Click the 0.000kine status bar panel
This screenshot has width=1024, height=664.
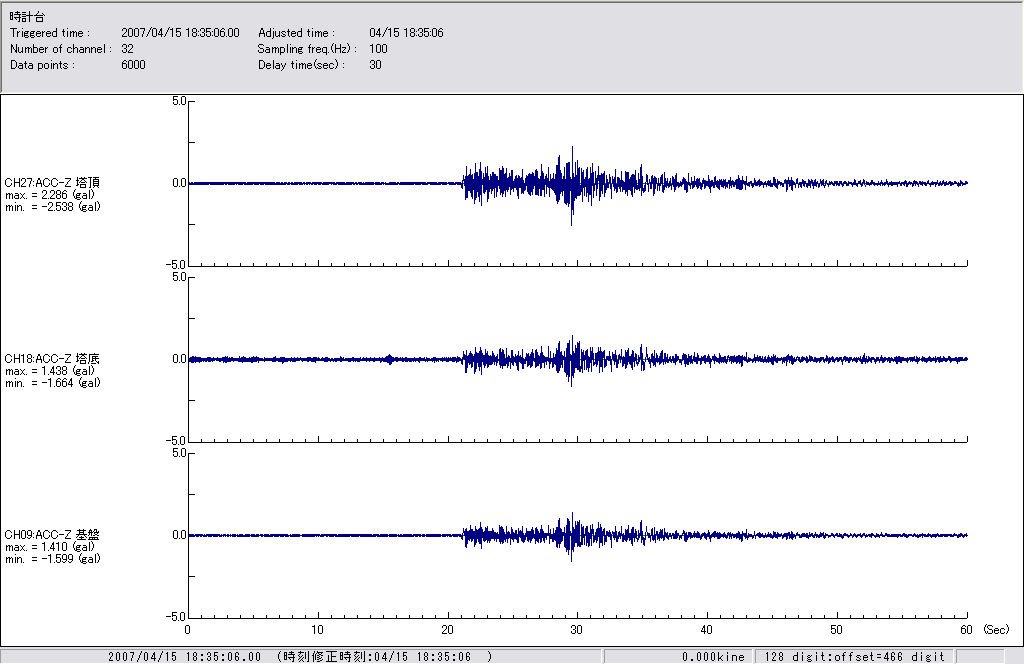(713, 657)
